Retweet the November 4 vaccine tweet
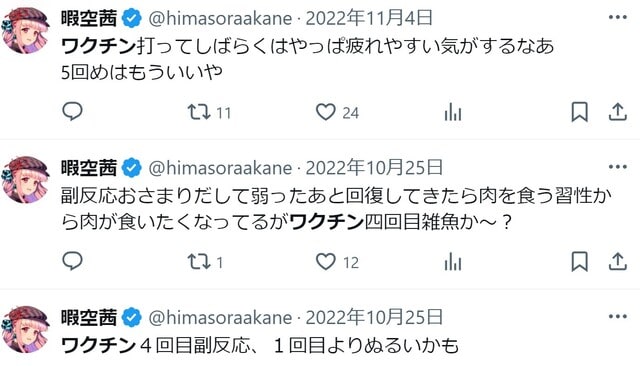The height and width of the screenshot is (366, 640). pos(199,112)
